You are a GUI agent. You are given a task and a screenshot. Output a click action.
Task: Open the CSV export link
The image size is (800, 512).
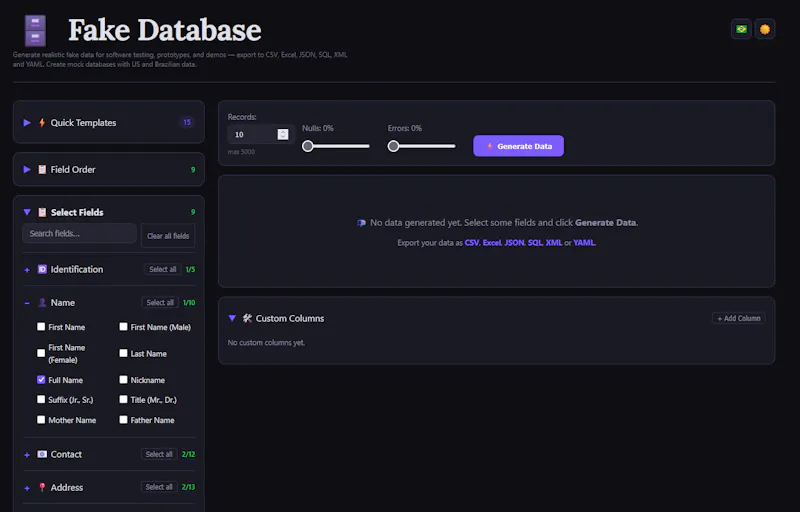click(x=471, y=243)
